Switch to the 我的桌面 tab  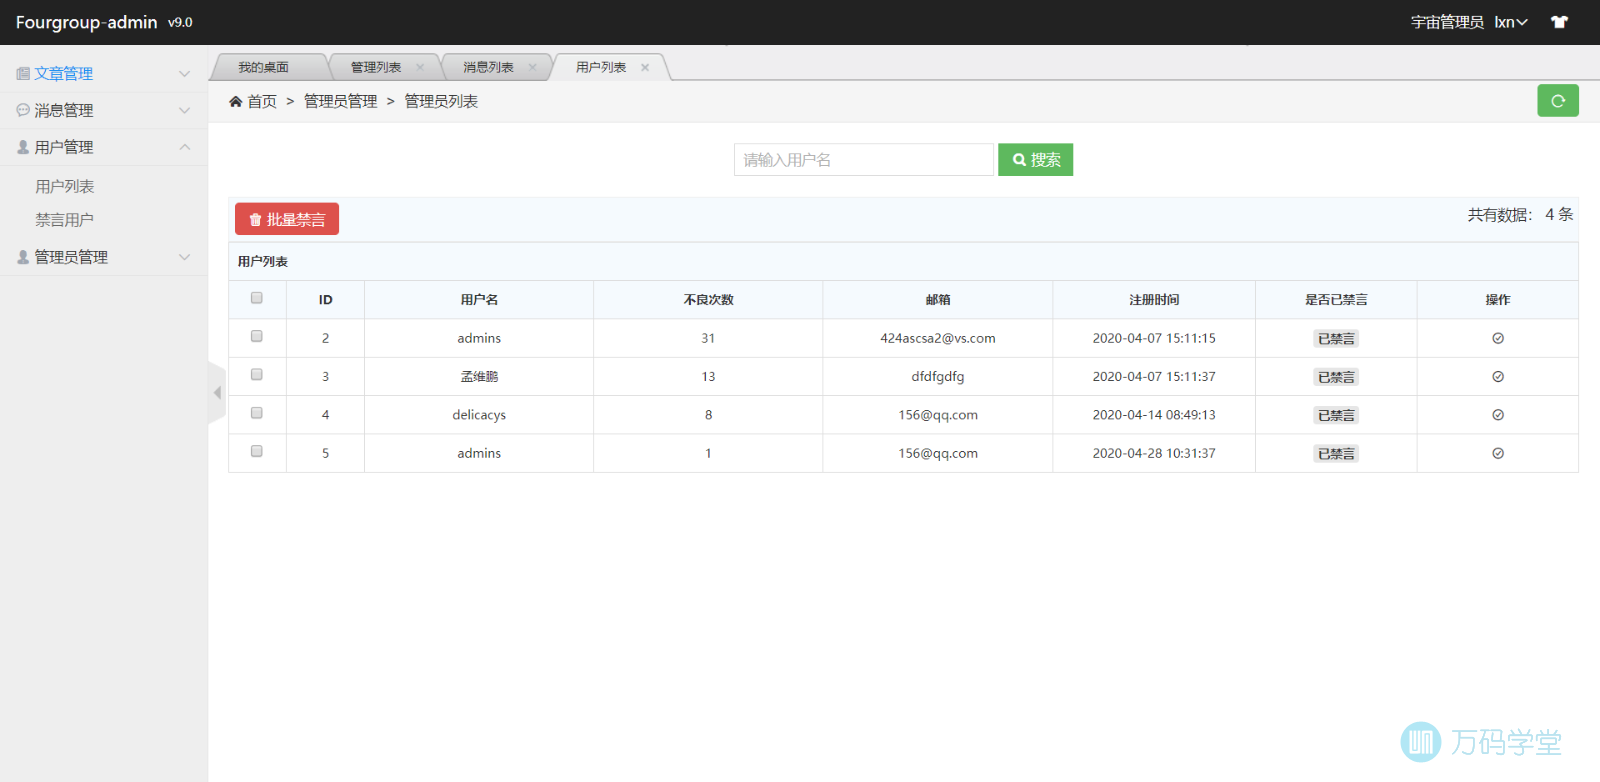click(x=264, y=67)
